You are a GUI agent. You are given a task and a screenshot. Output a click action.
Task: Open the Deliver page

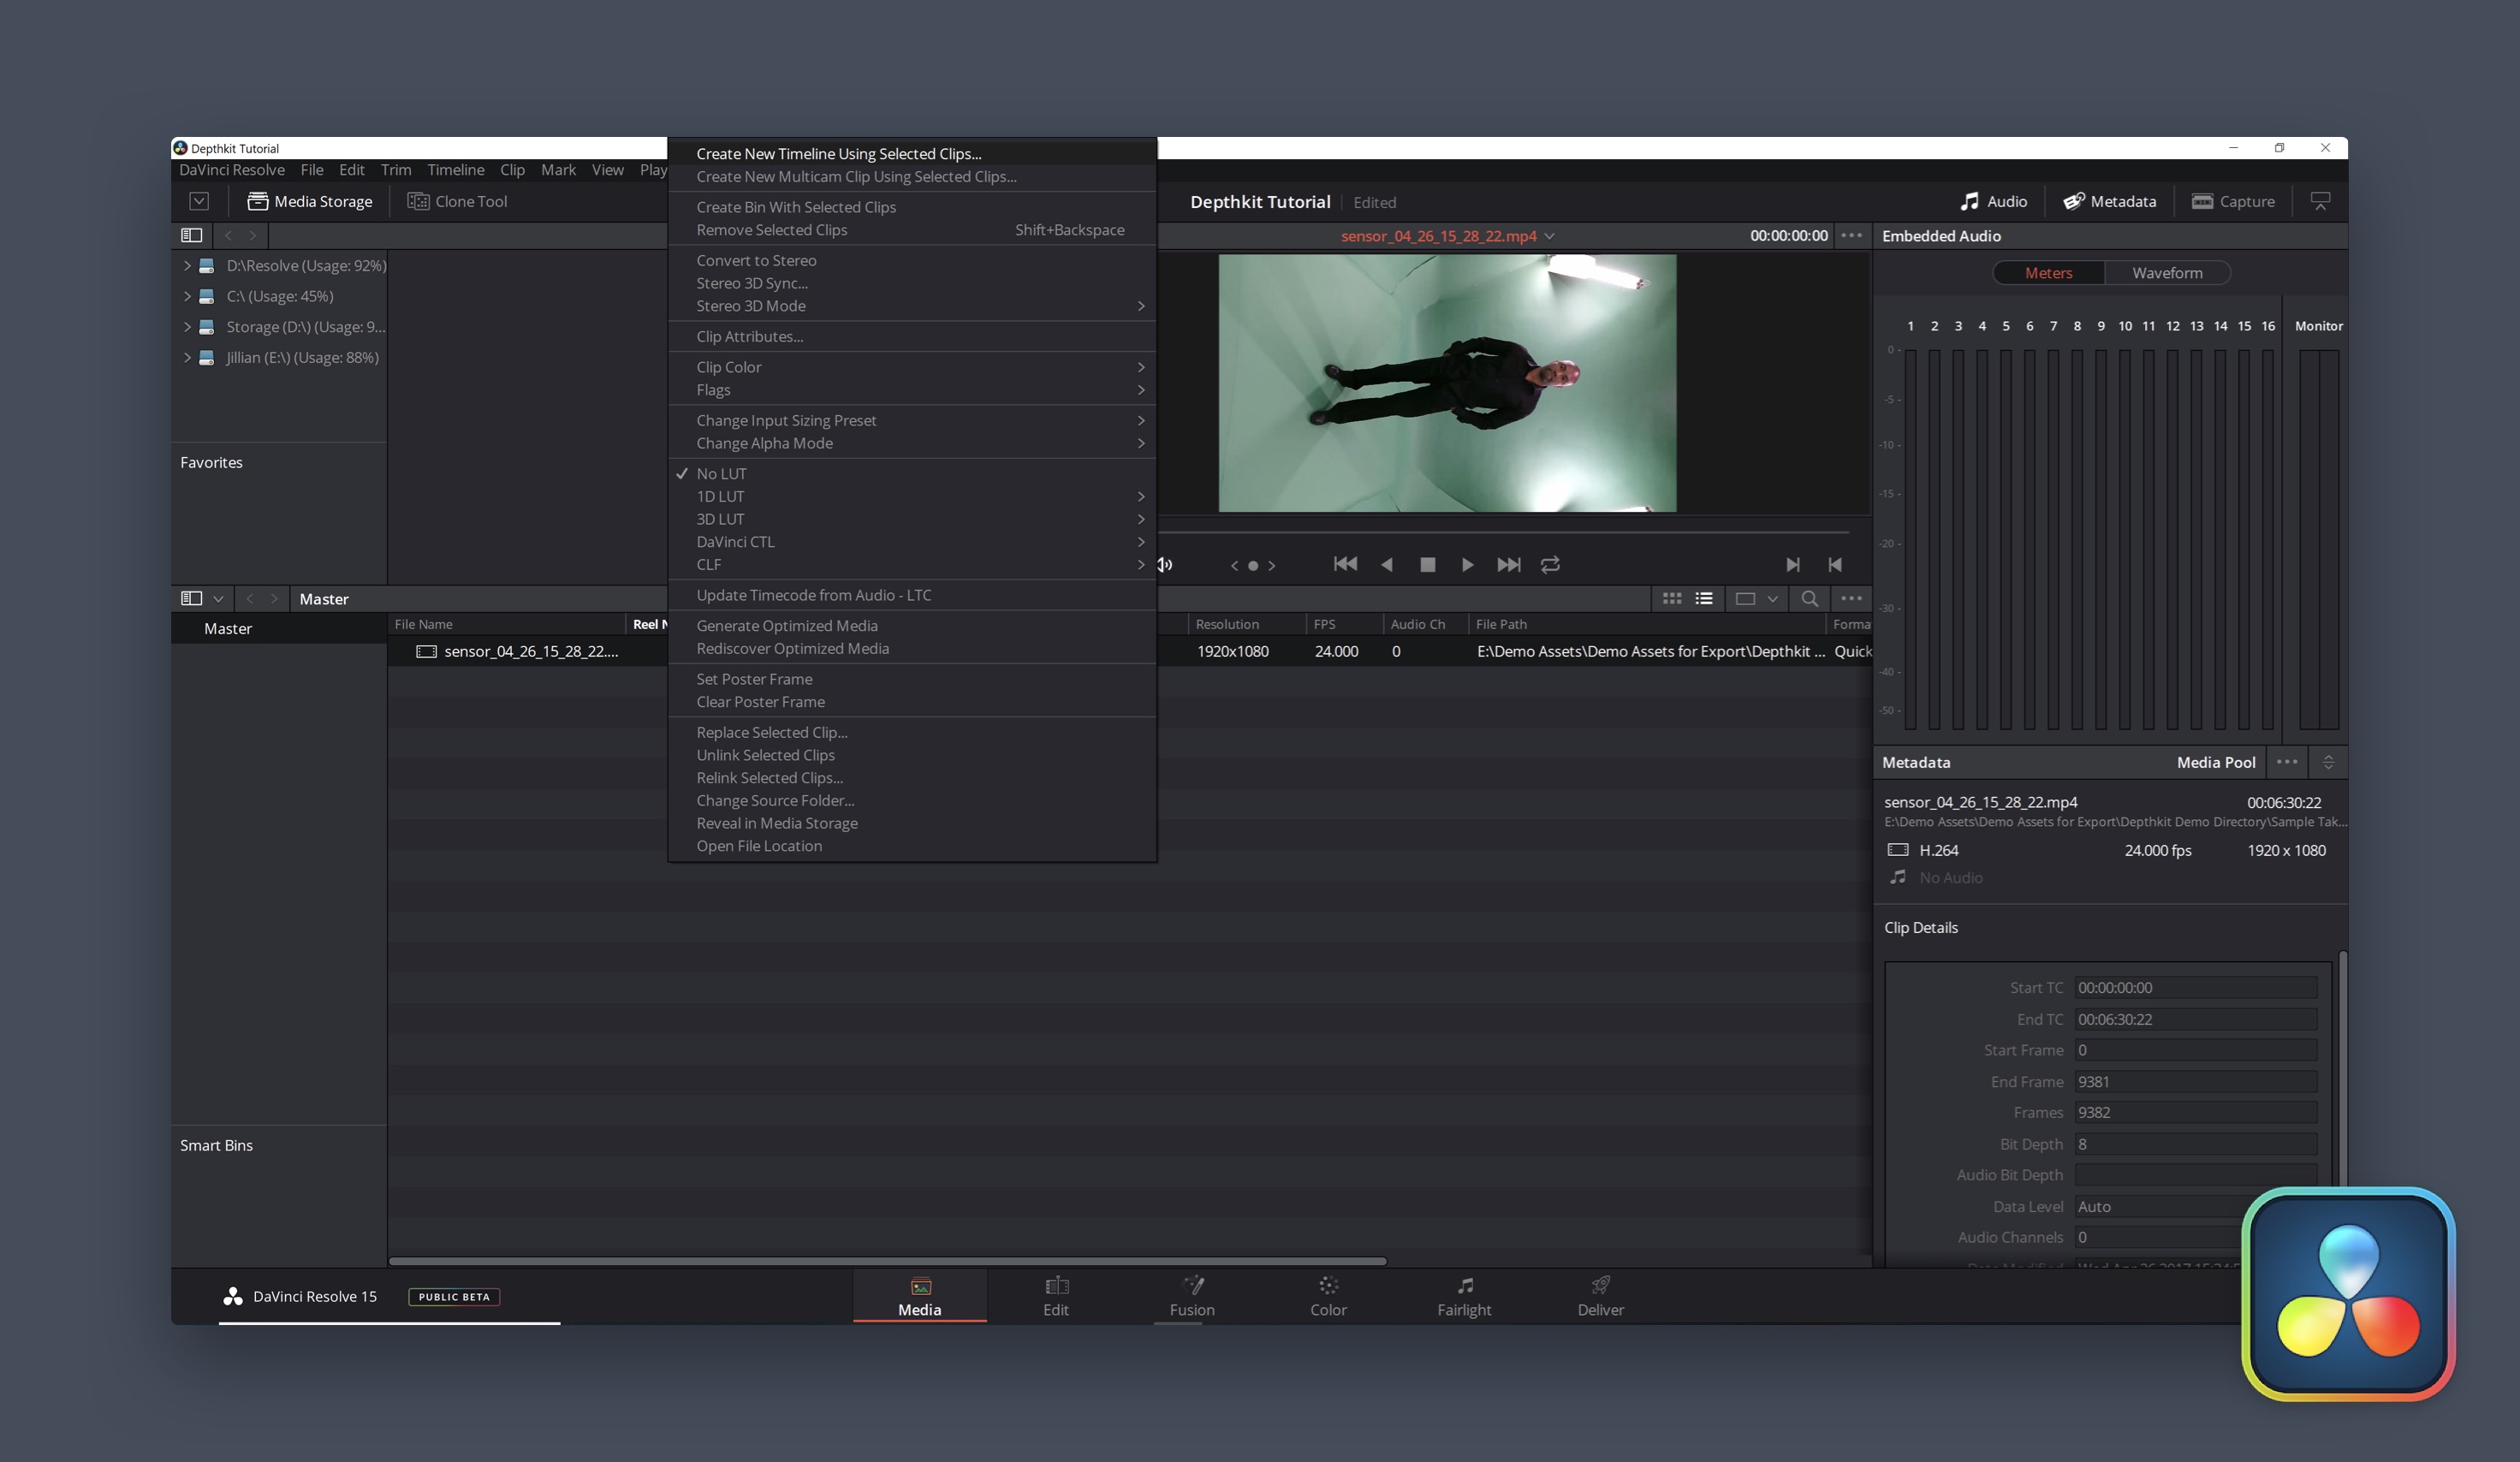coord(1600,1296)
